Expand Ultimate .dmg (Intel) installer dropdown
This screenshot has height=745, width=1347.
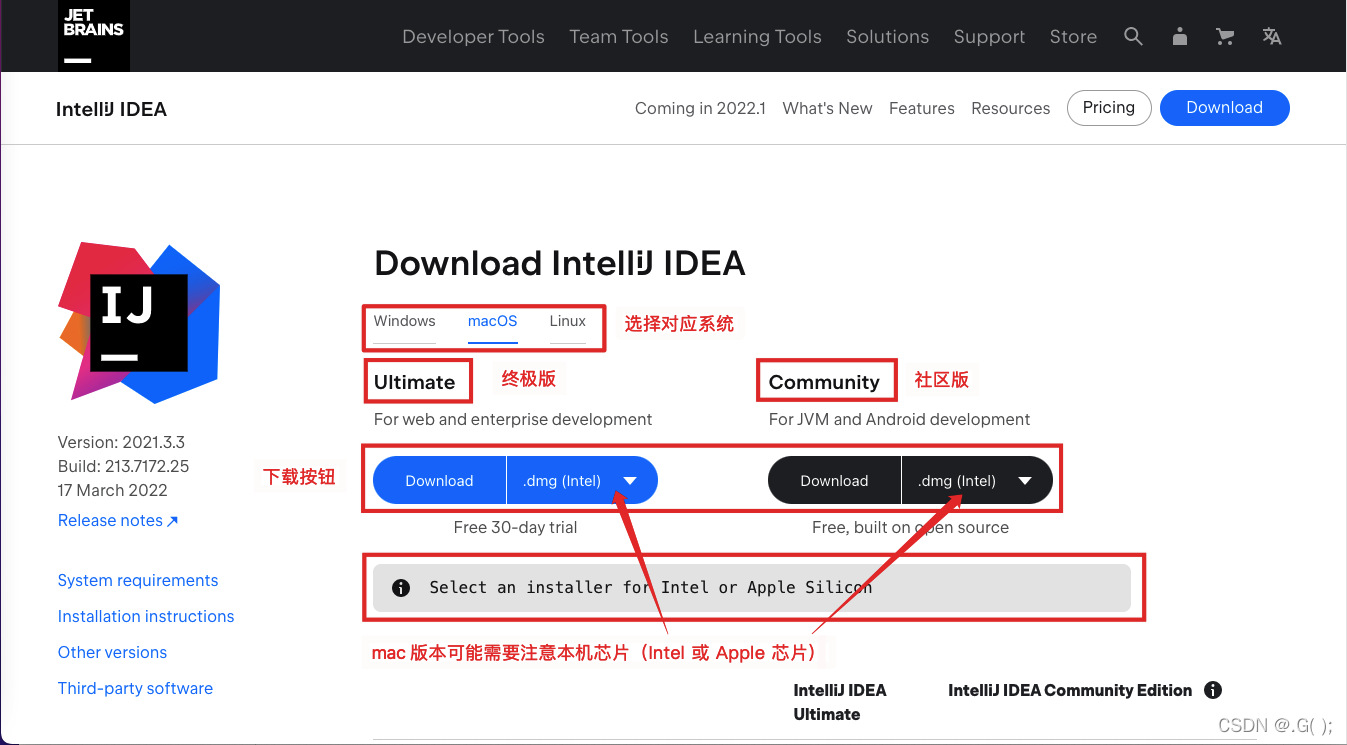pos(583,480)
